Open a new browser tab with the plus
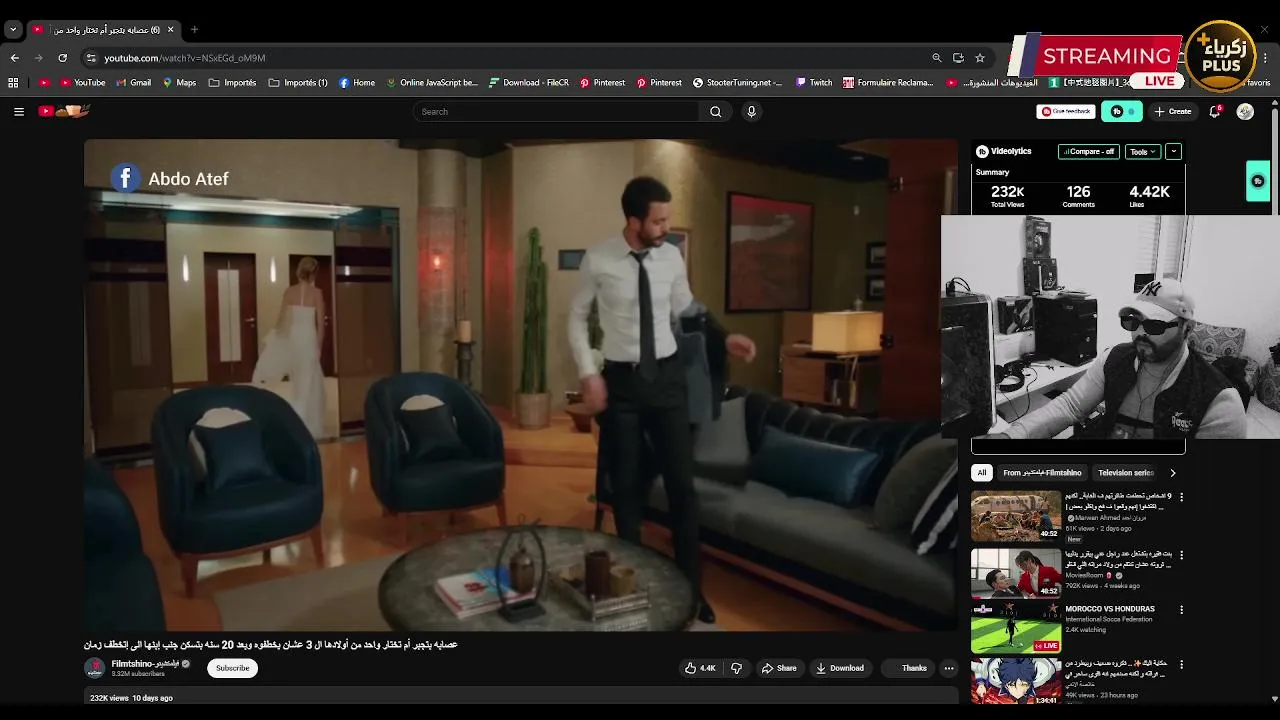 pyautogui.click(x=194, y=30)
